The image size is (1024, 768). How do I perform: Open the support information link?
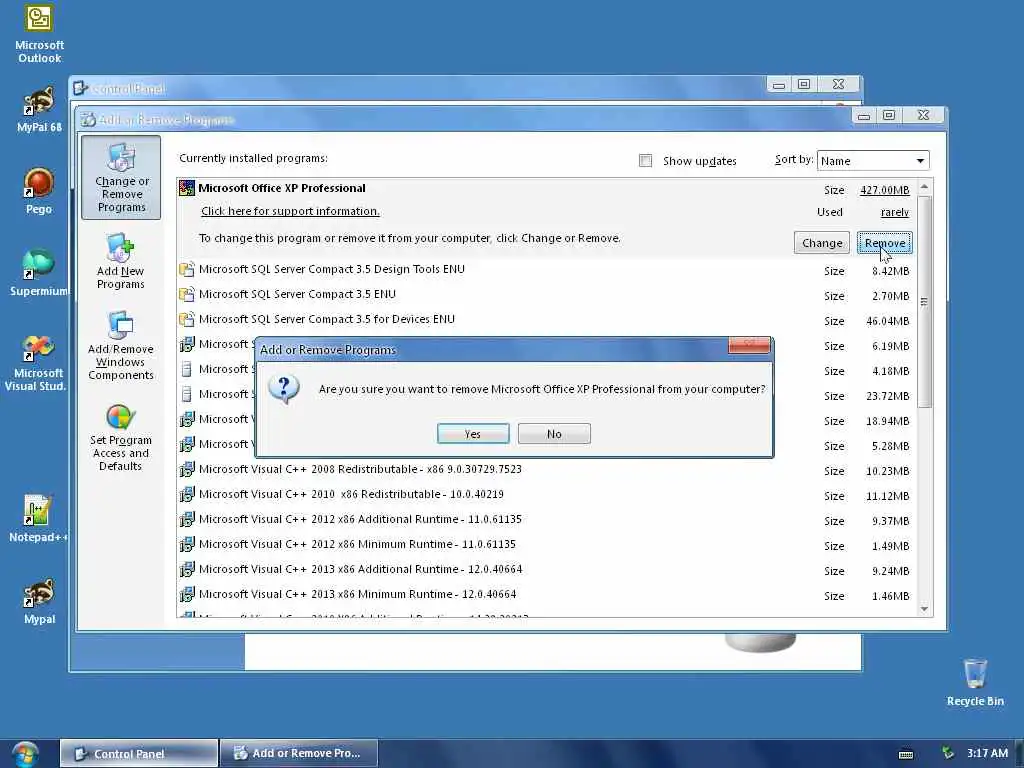pyautogui.click(x=290, y=211)
